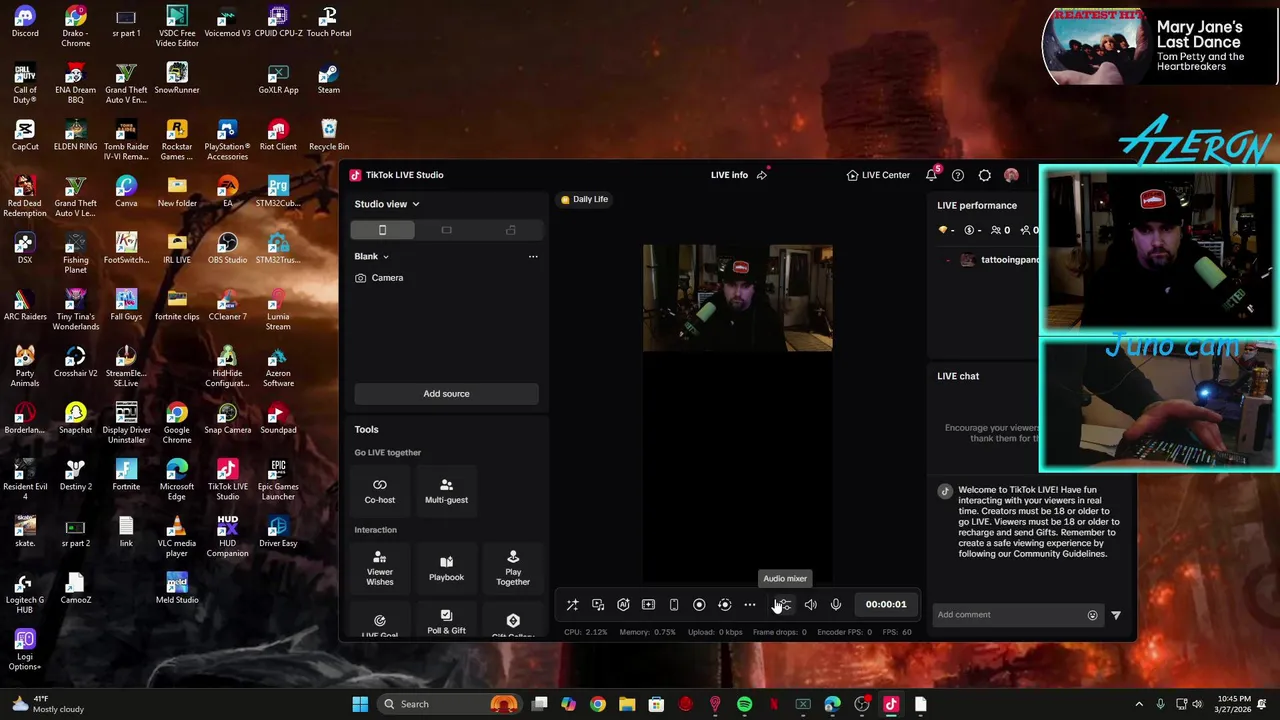Open the Viewer Wishes tool

pyautogui.click(x=380, y=568)
